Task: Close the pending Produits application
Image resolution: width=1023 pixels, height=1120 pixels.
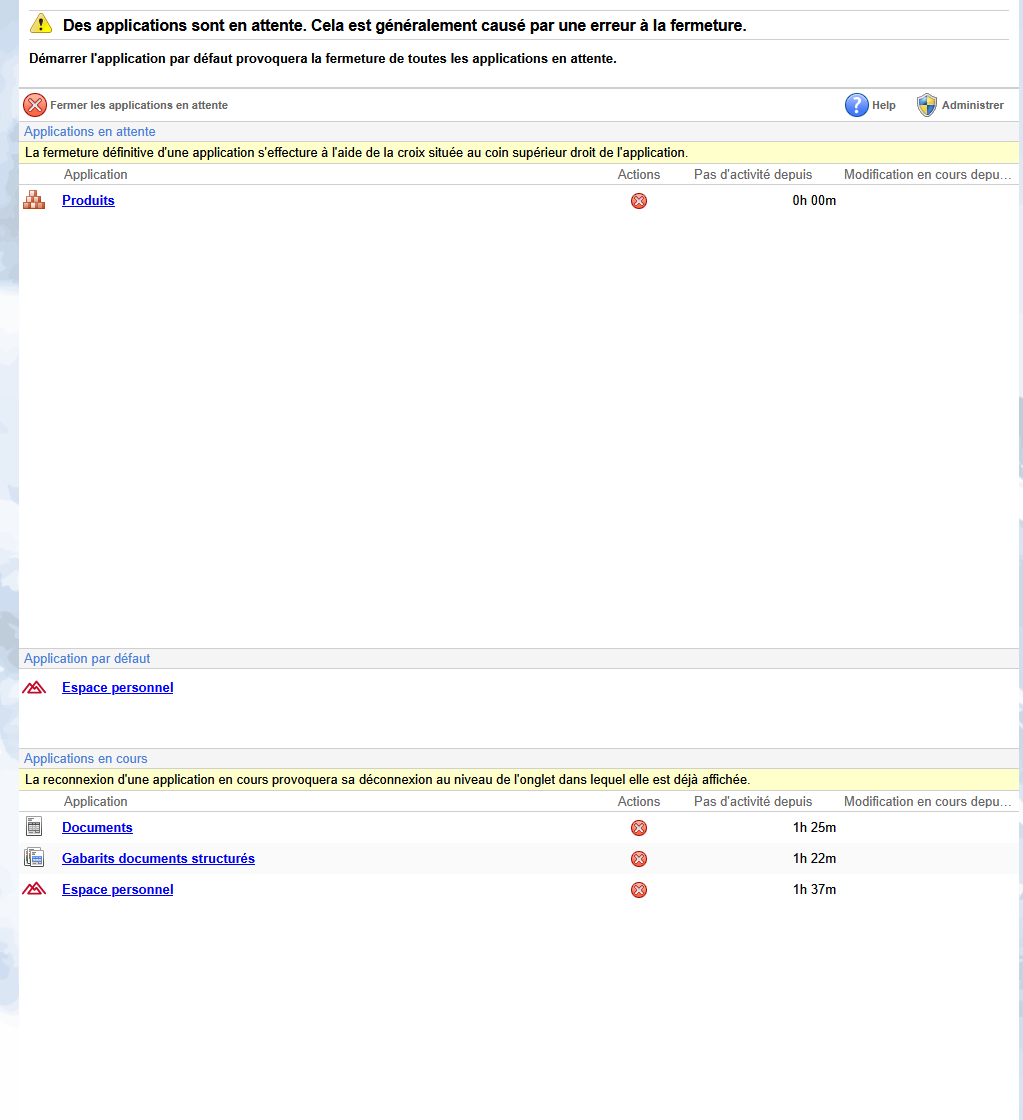Action: (639, 201)
